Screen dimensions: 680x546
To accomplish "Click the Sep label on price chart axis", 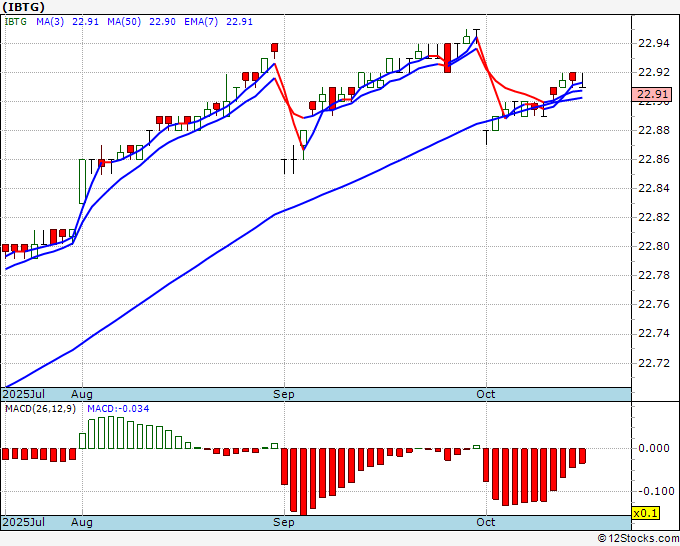I will [x=284, y=394].
